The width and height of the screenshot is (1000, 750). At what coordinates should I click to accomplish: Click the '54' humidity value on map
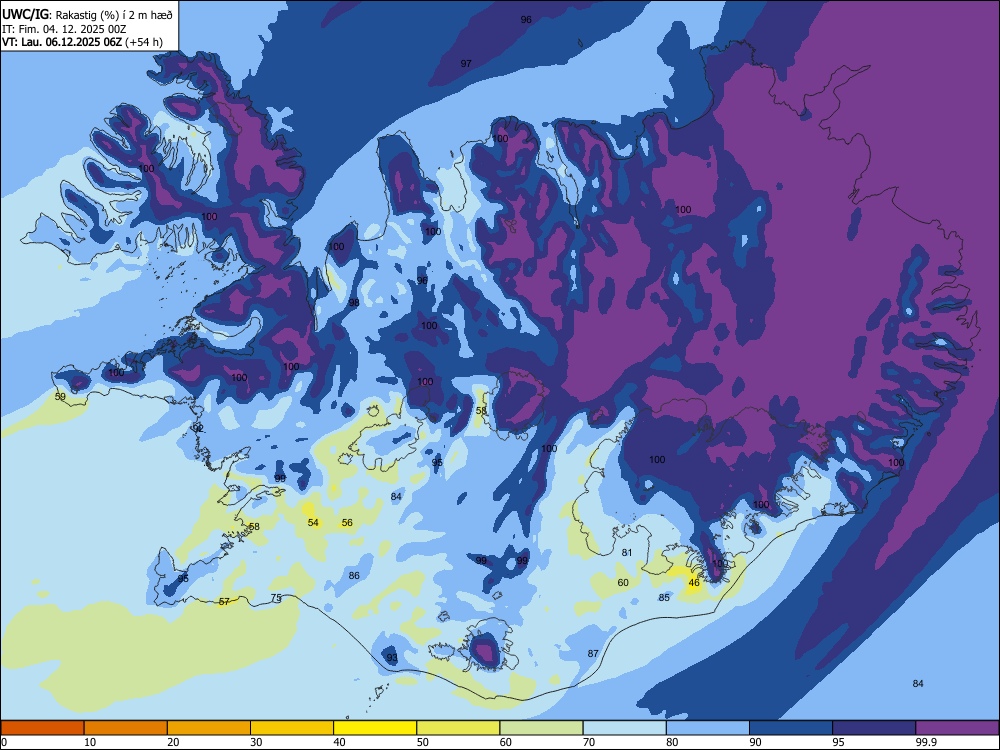tap(313, 522)
